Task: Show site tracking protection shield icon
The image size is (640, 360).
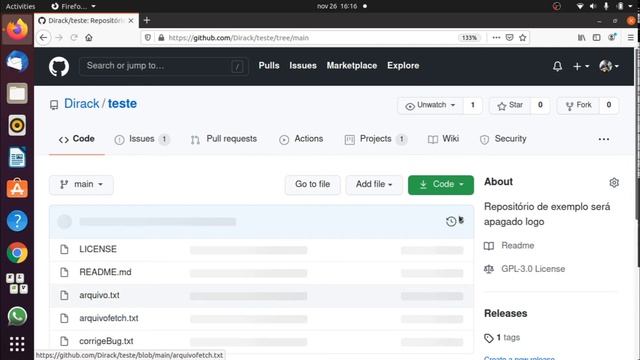Action: (148, 38)
